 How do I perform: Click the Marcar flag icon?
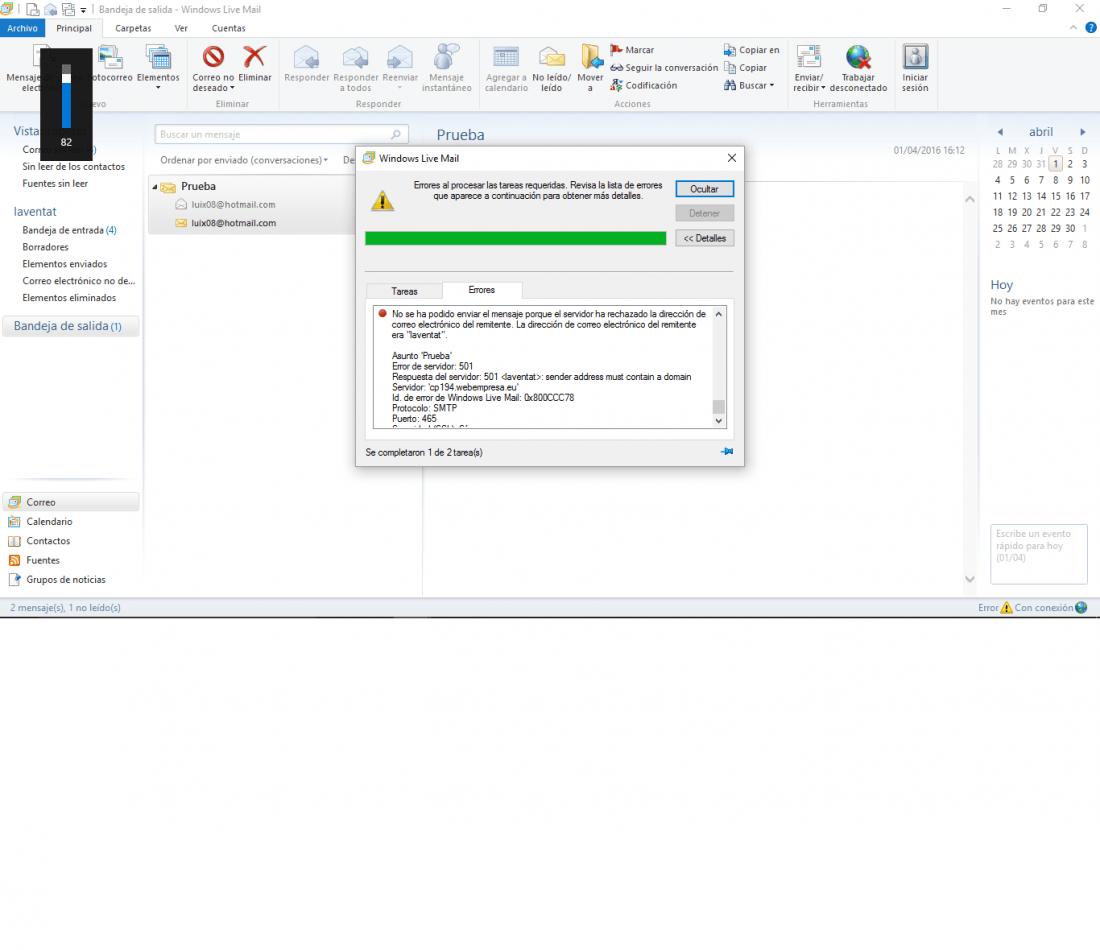tap(616, 50)
